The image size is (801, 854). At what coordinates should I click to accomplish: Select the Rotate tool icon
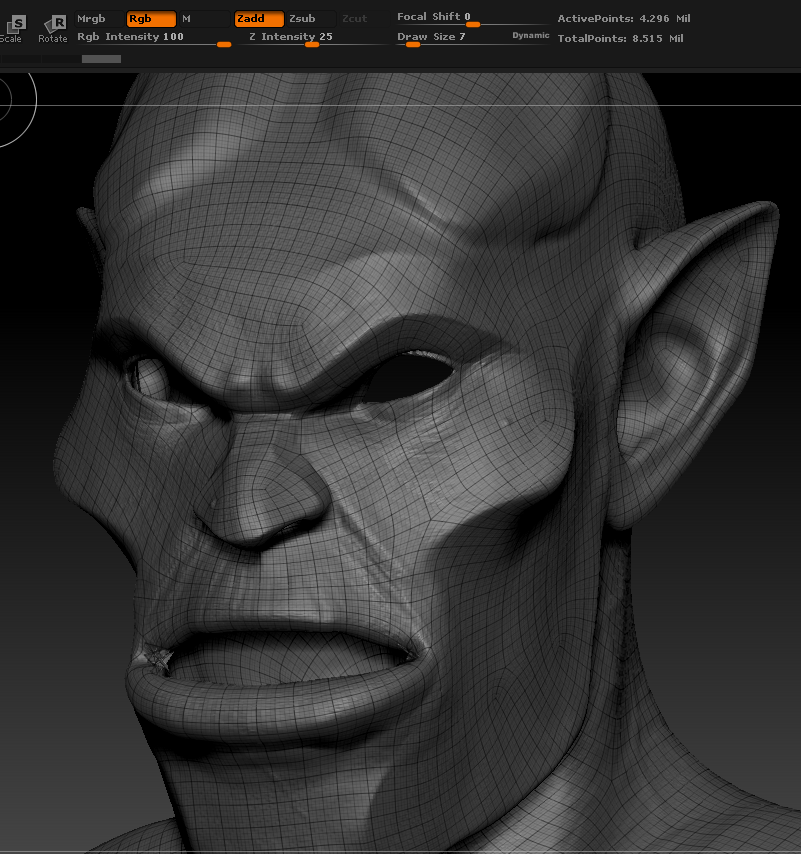coord(53,29)
